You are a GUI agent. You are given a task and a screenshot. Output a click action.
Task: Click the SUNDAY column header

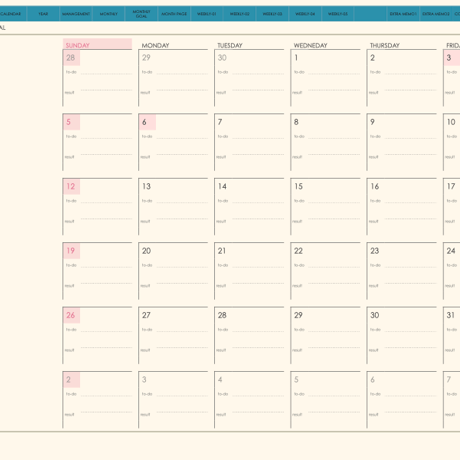[97, 44]
